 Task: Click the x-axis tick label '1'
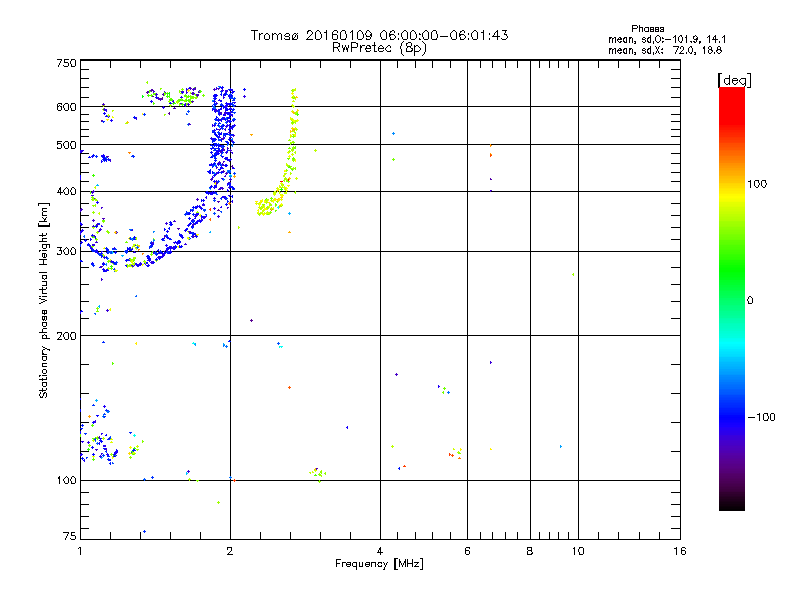[x=80, y=551]
